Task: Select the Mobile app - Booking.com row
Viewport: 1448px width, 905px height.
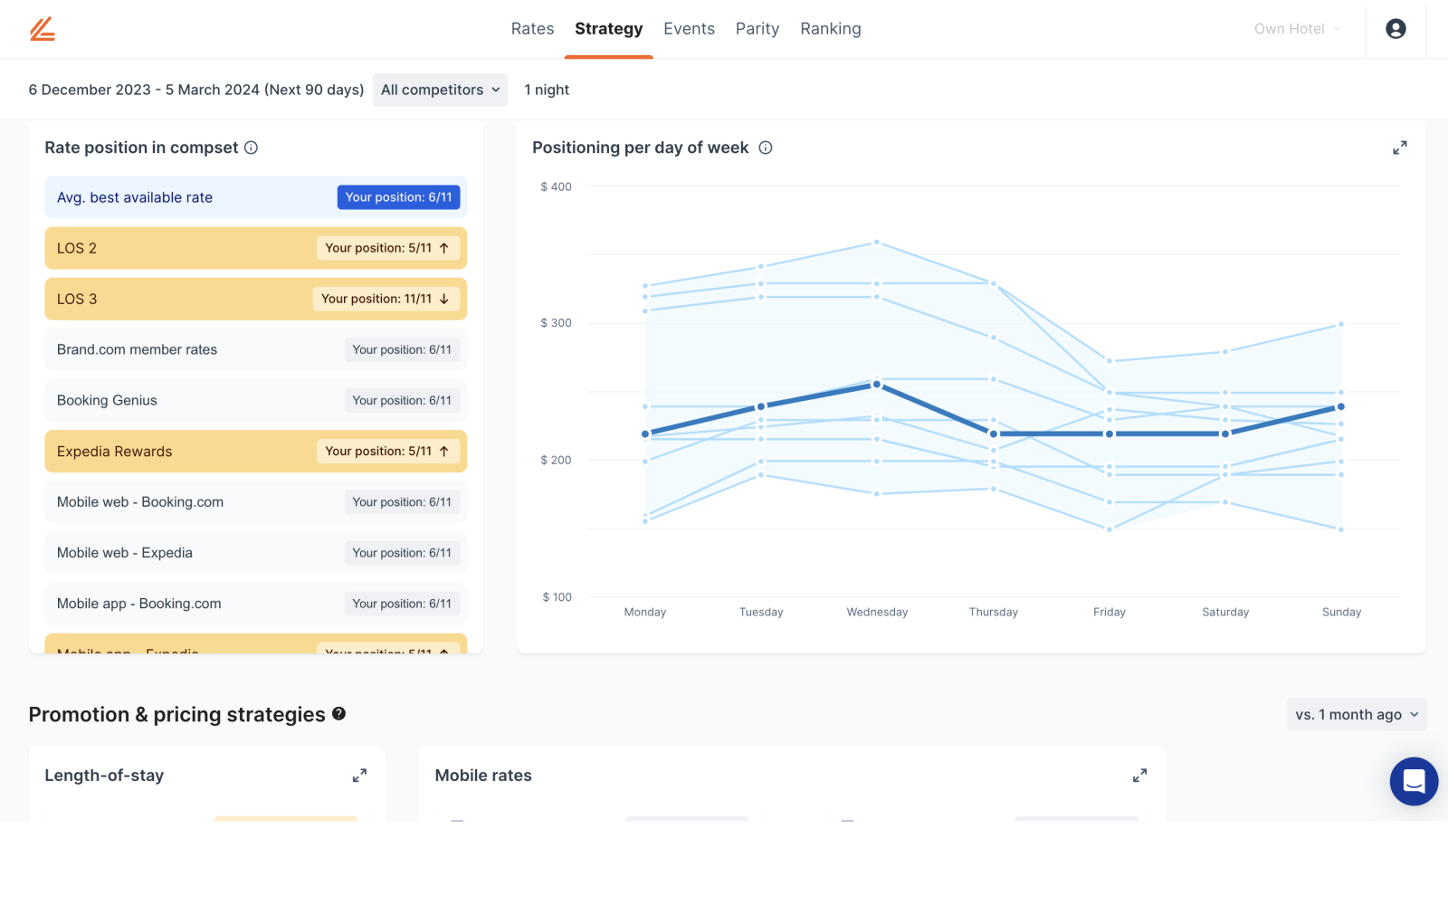Action: [255, 604]
